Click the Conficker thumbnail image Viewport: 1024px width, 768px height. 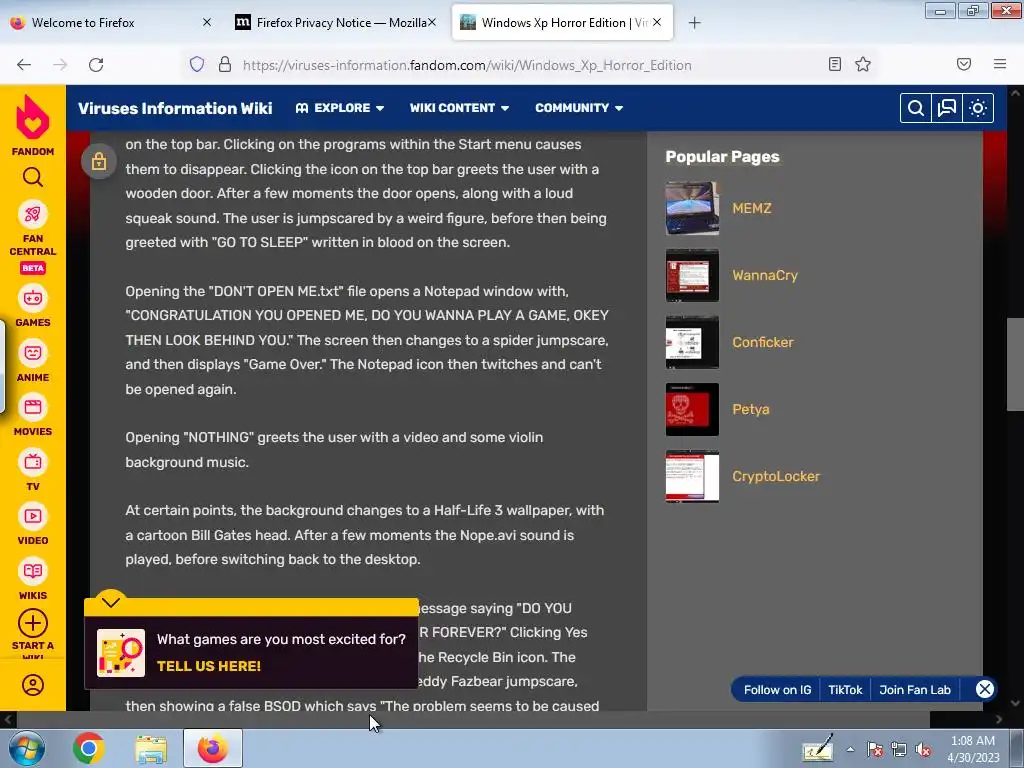[692, 342]
